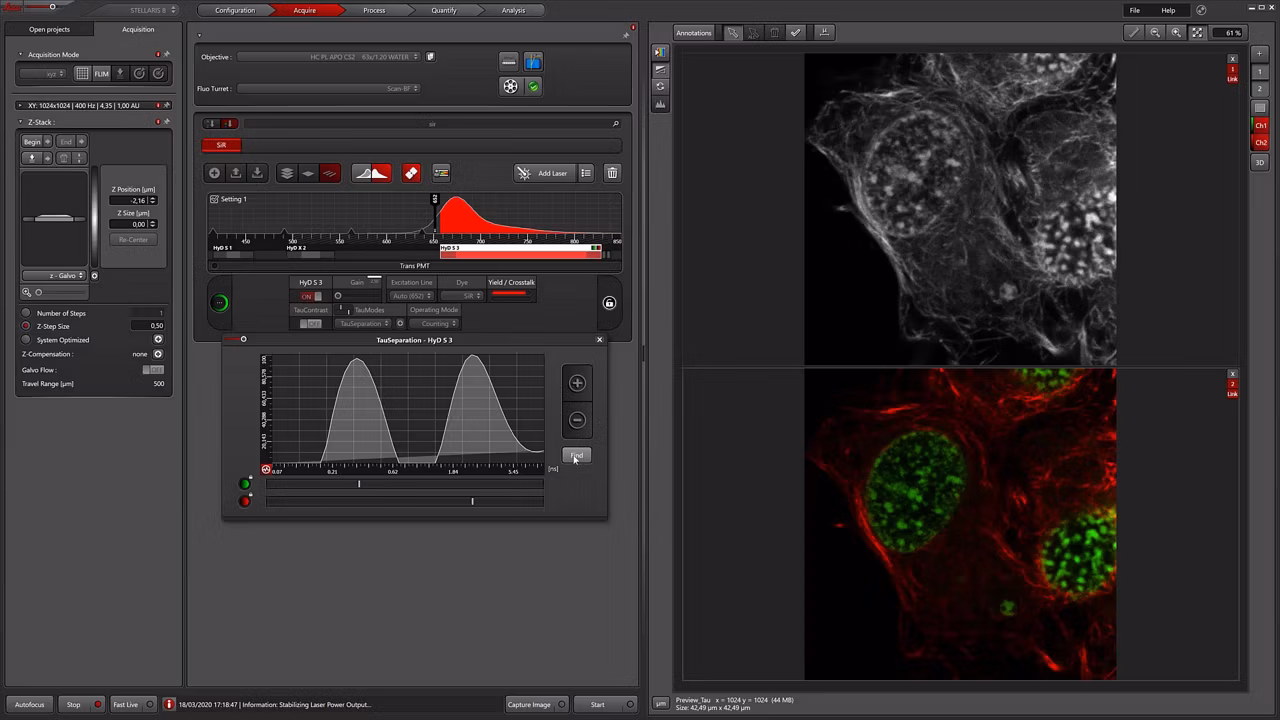This screenshot has height=720, width=1280.
Task: Click the green component lifetime slider track
Action: [x=405, y=484]
